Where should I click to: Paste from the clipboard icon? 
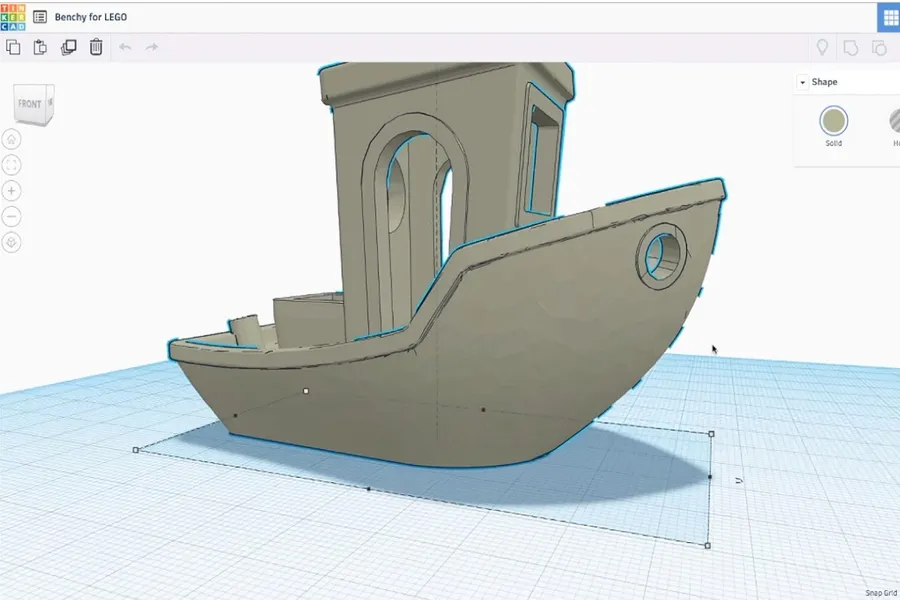40,47
